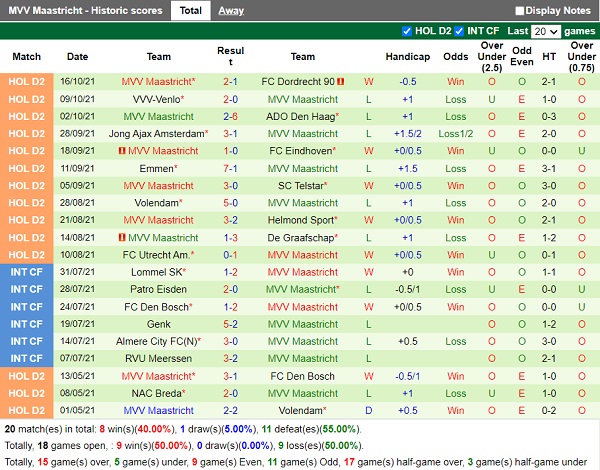Select the date 19/07/21
Image resolution: width=600 pixels, height=470 pixels.
tap(77, 324)
